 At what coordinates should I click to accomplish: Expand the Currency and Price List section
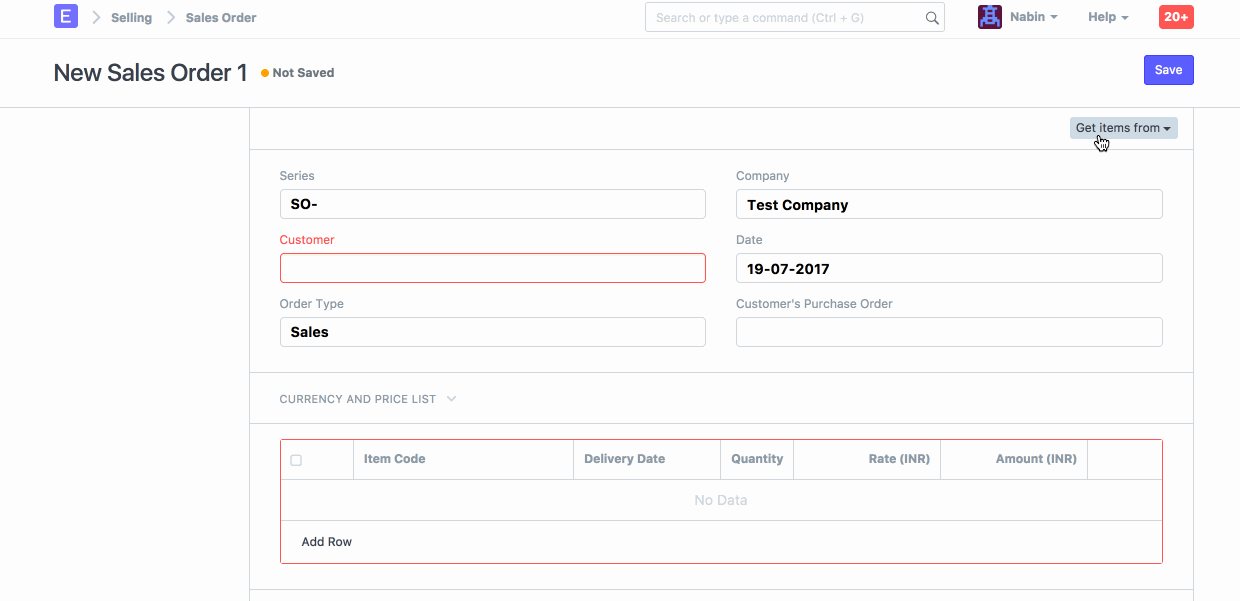point(367,399)
